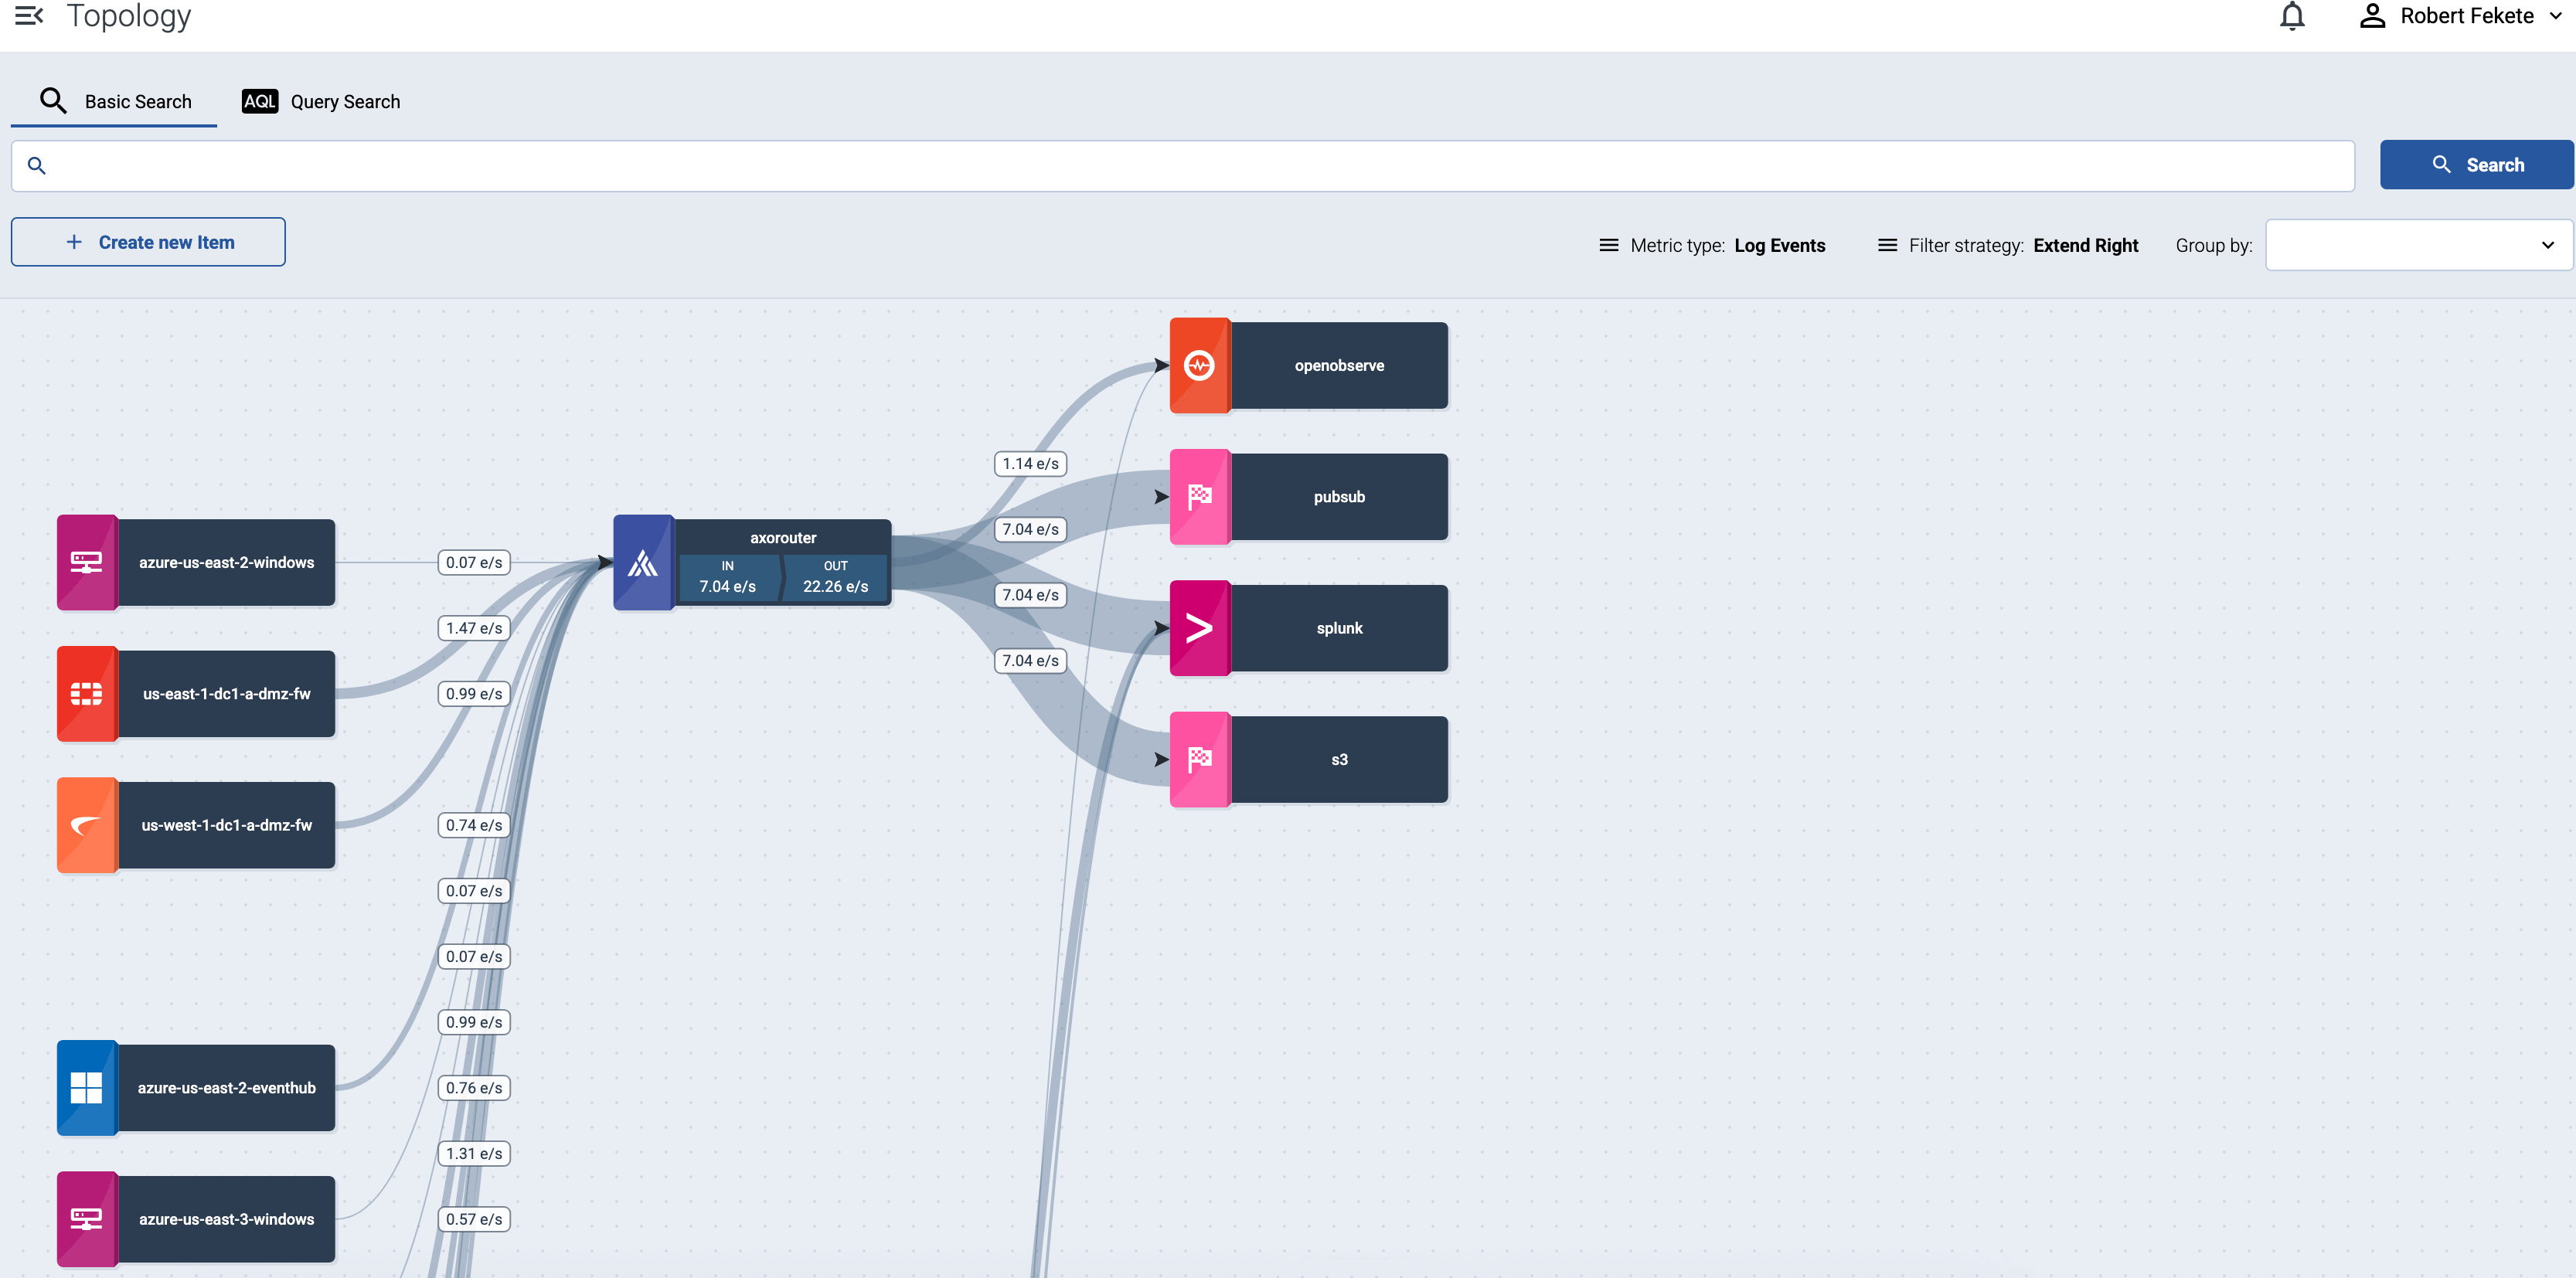Click the 0.74 e/s edge label
The height and width of the screenshot is (1278, 2576).
(x=474, y=825)
